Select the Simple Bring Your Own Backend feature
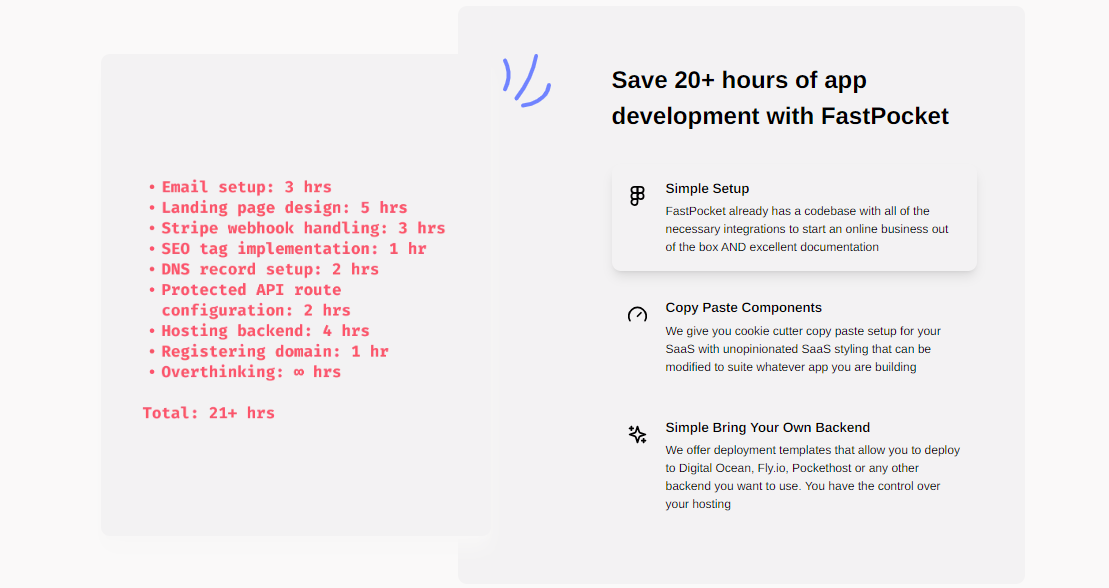The width and height of the screenshot is (1109, 588). click(794, 466)
